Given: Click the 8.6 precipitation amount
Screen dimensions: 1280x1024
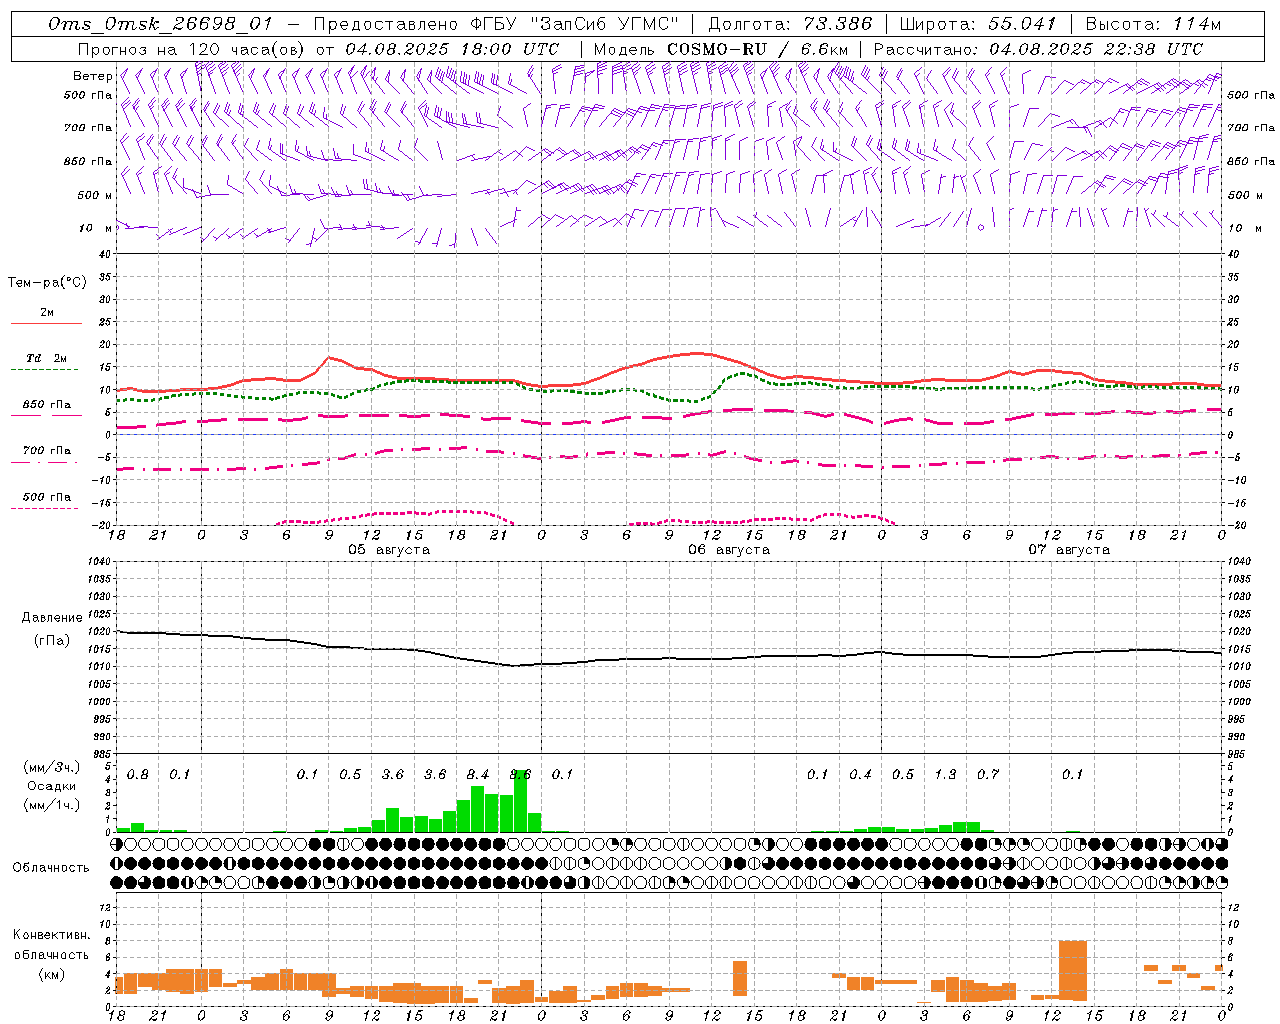Looking at the screenshot, I should click(520, 774).
